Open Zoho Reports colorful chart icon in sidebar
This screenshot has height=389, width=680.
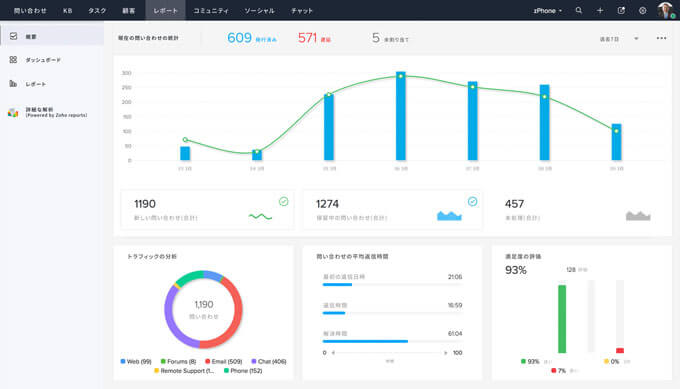point(13,113)
